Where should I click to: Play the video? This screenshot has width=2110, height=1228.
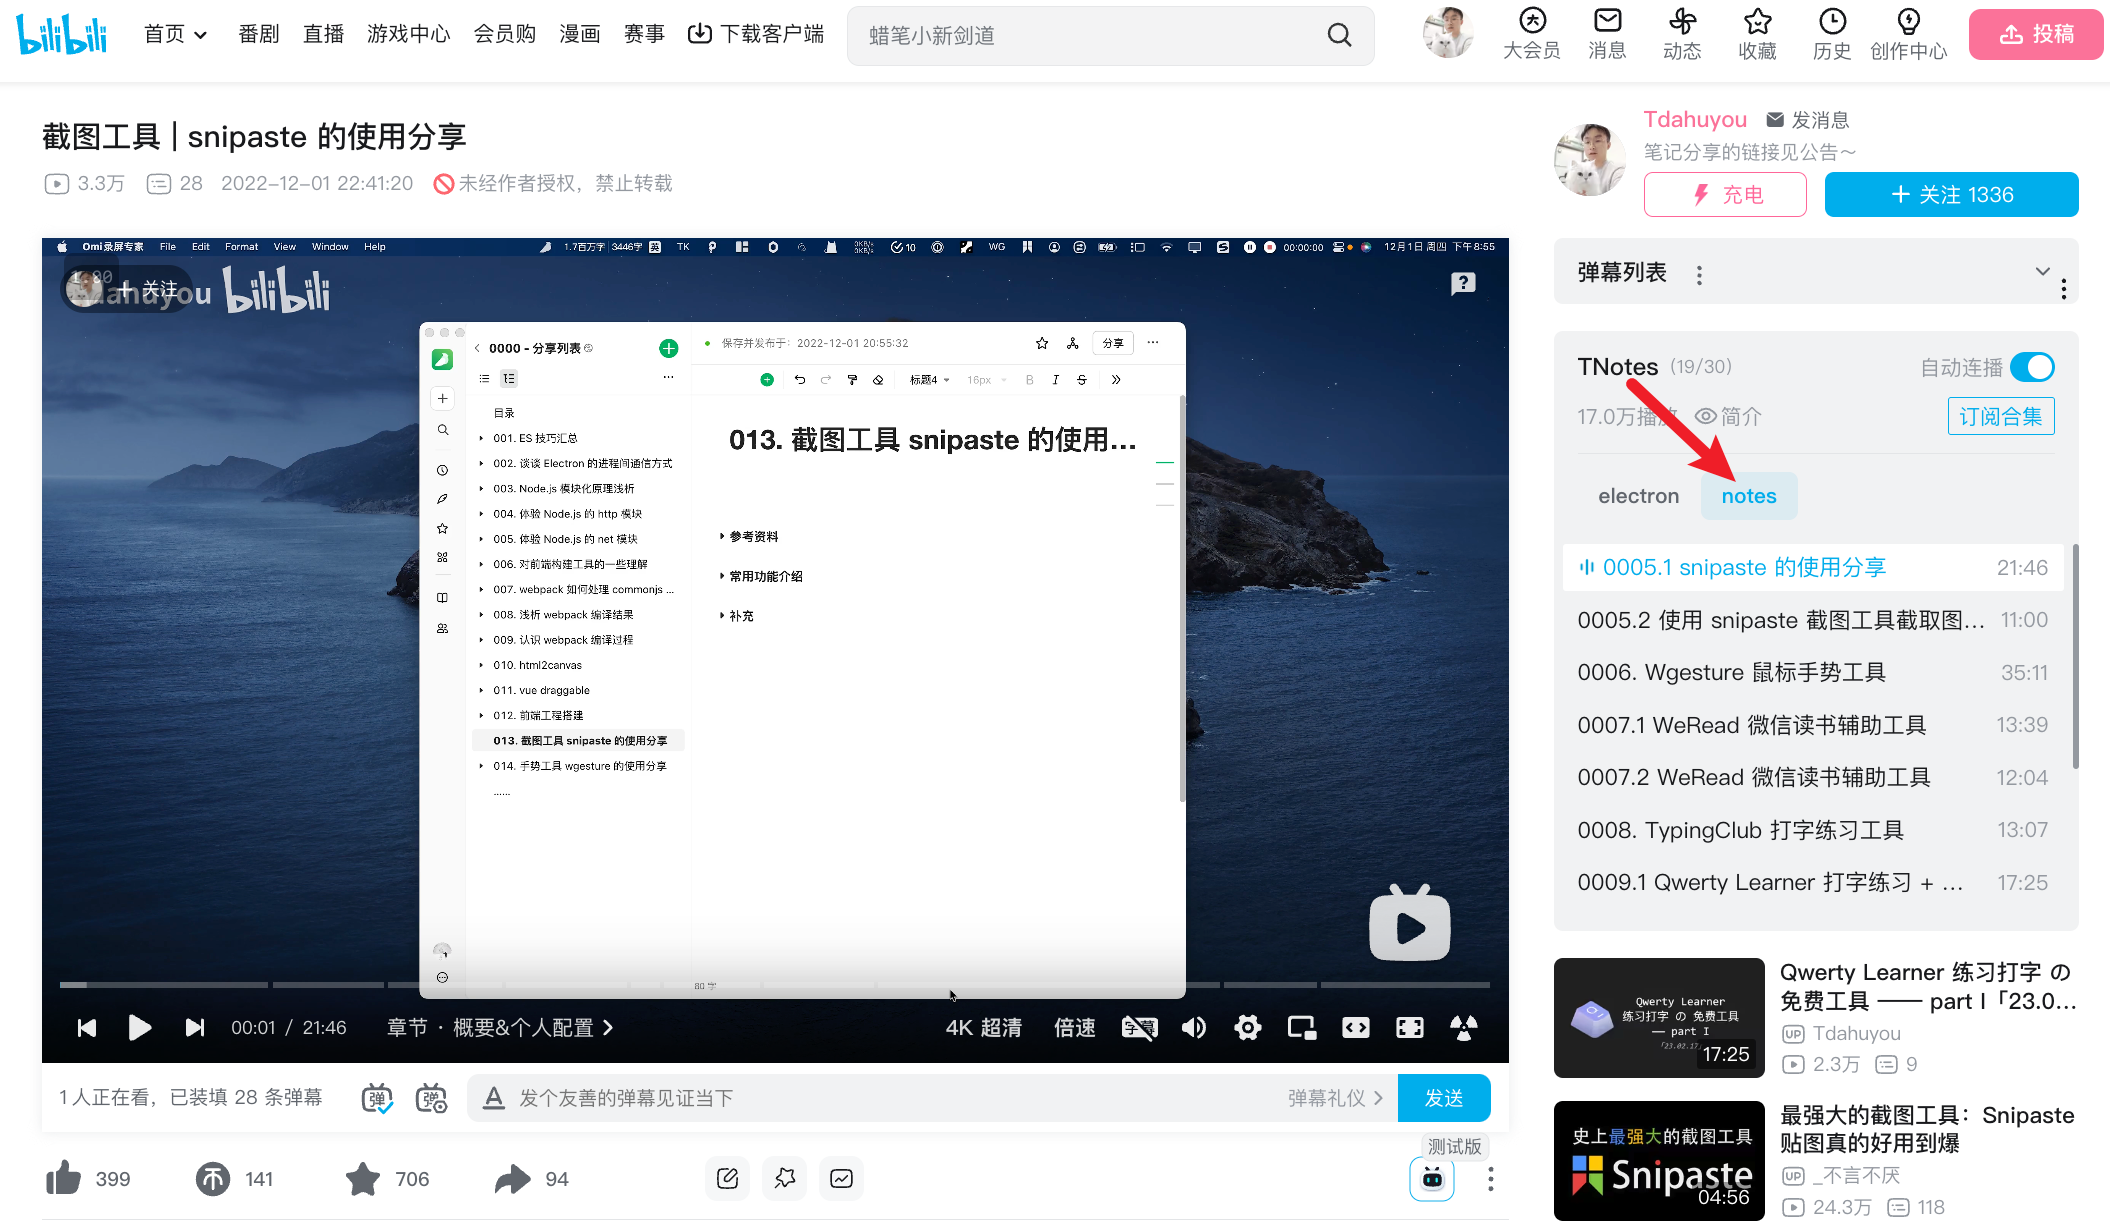[139, 1027]
